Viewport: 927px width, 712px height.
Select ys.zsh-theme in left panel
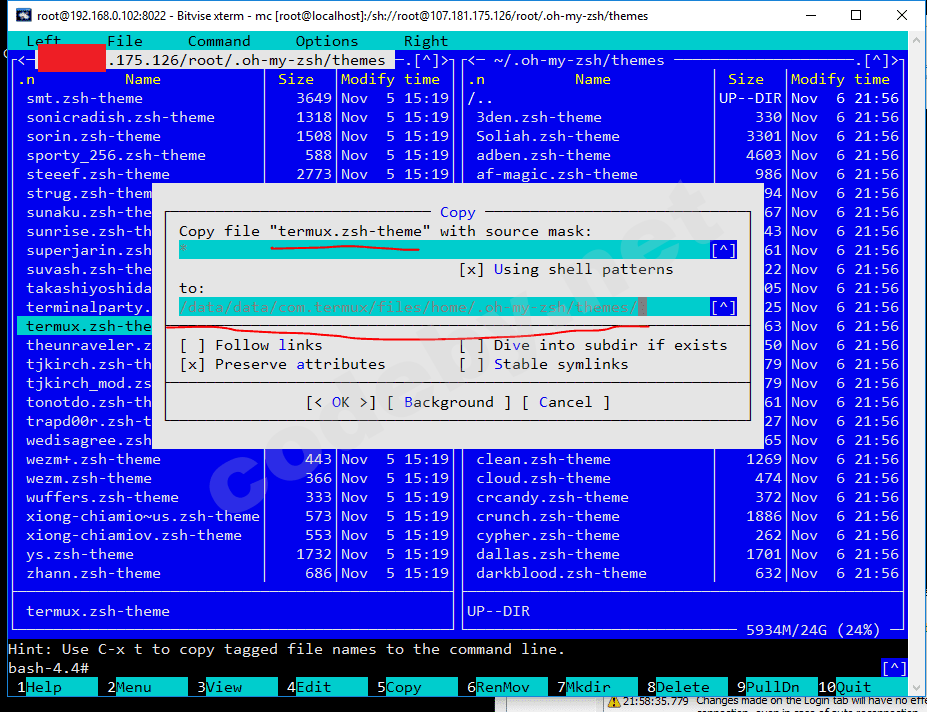[x=80, y=554]
